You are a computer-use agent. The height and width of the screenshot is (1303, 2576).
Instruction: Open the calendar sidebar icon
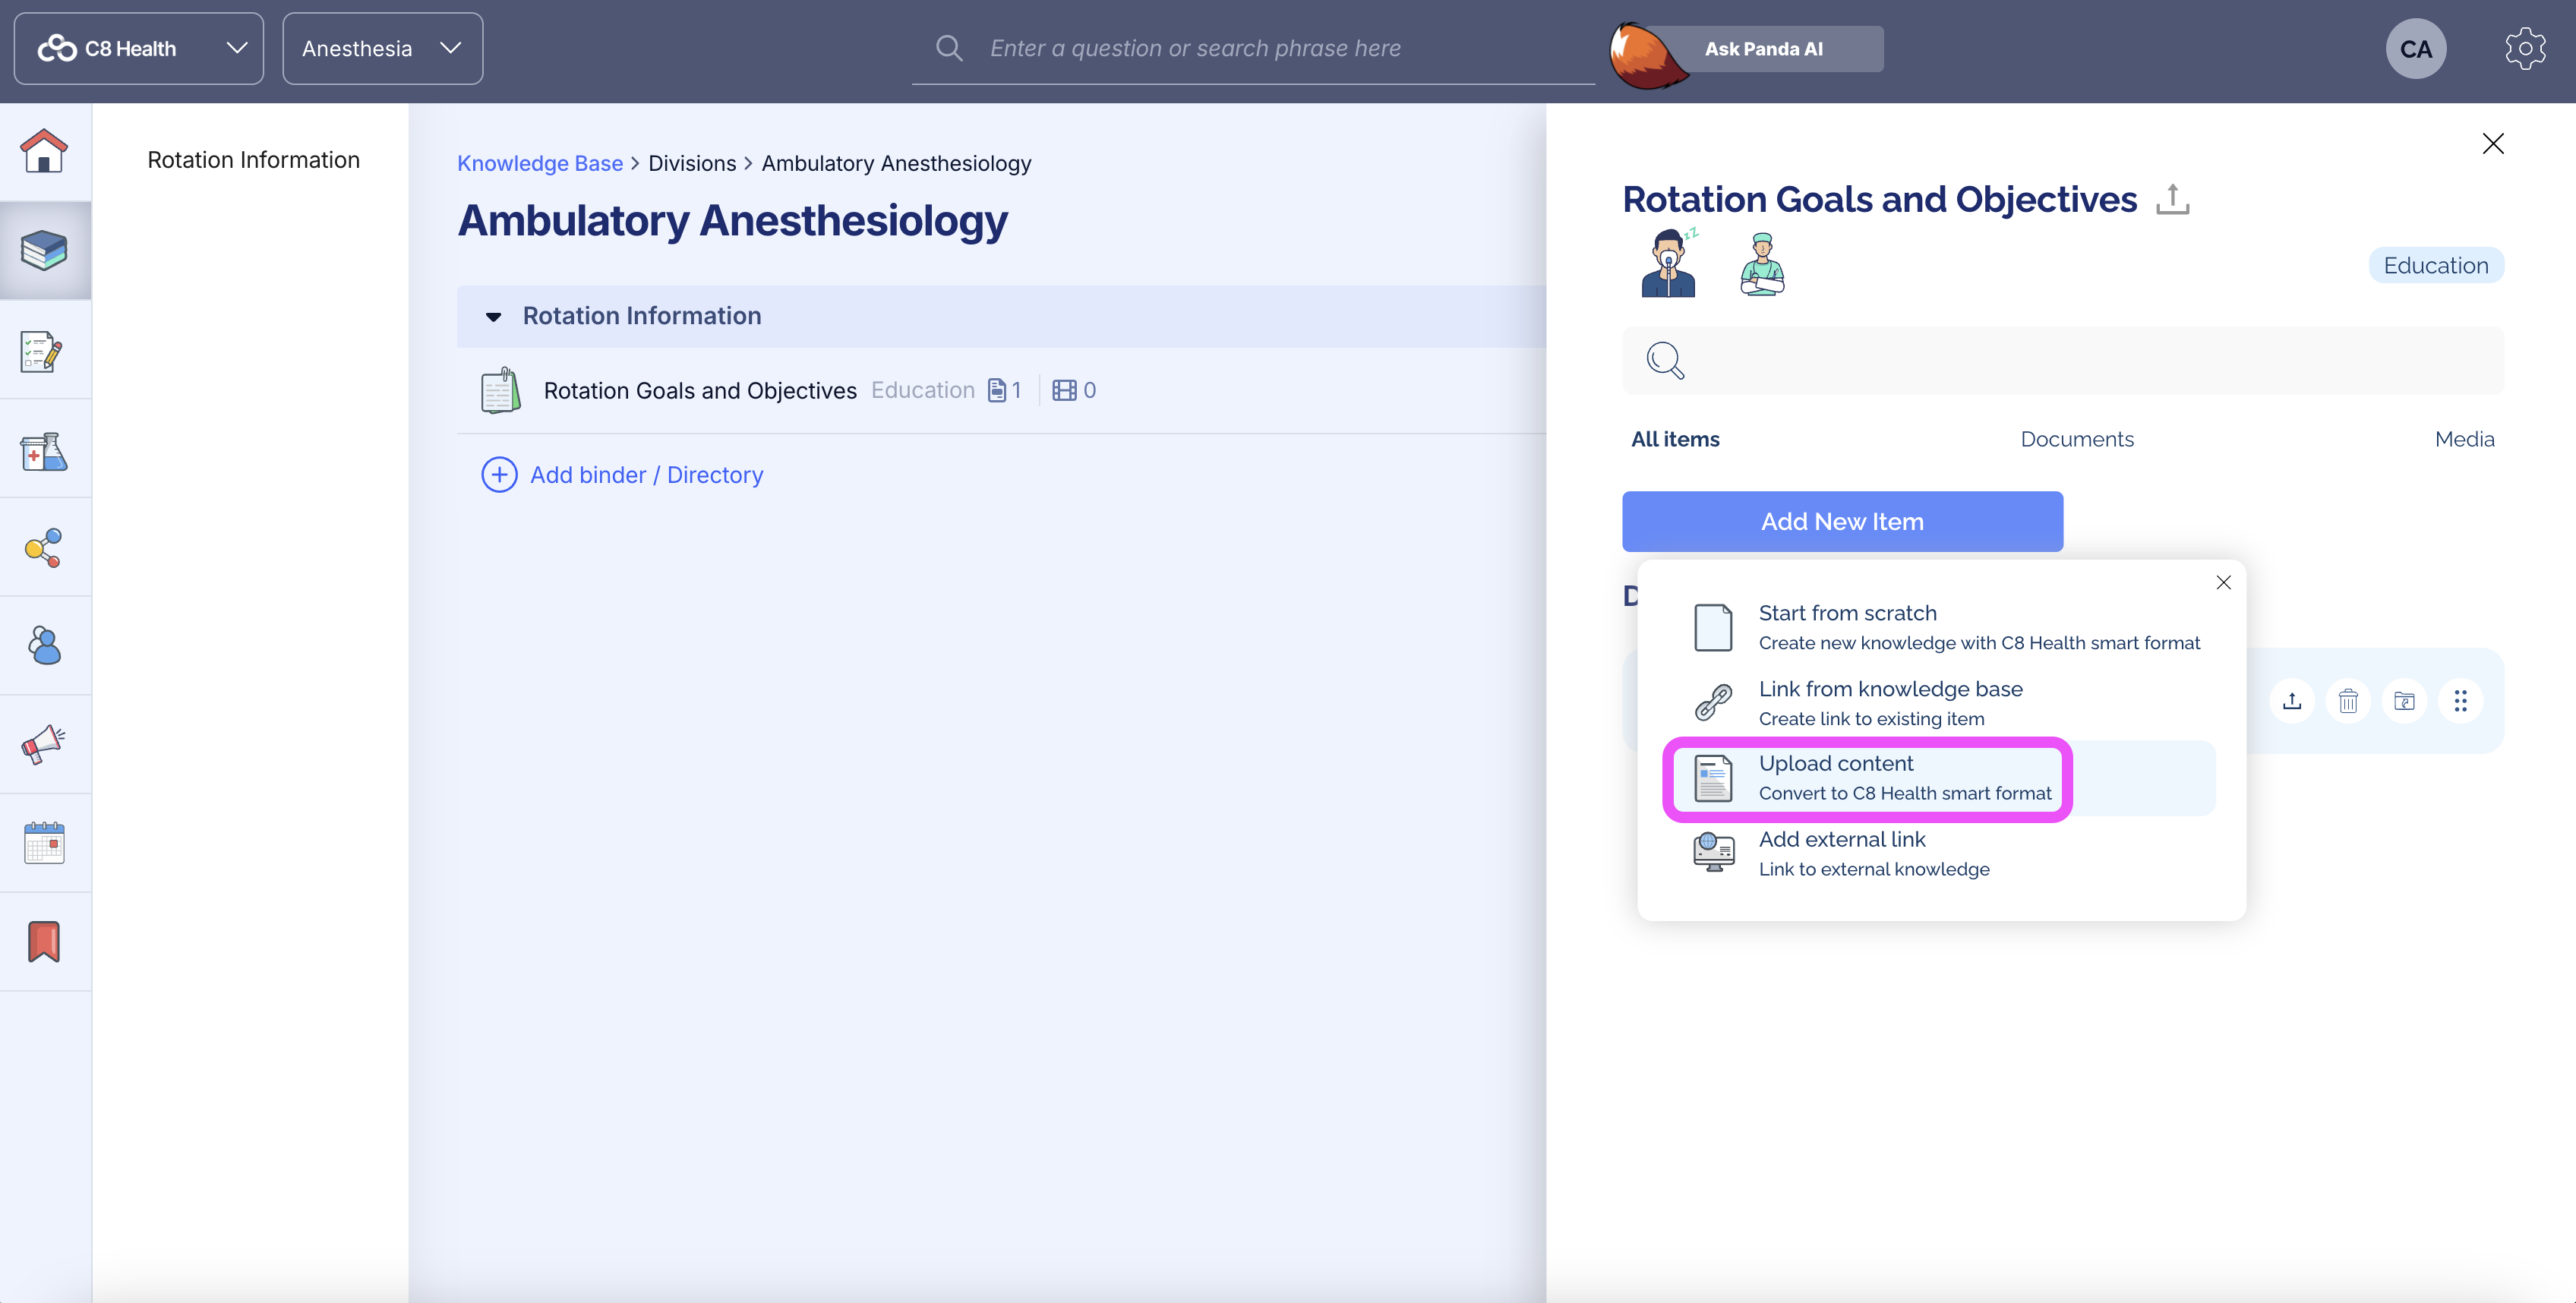click(x=44, y=843)
